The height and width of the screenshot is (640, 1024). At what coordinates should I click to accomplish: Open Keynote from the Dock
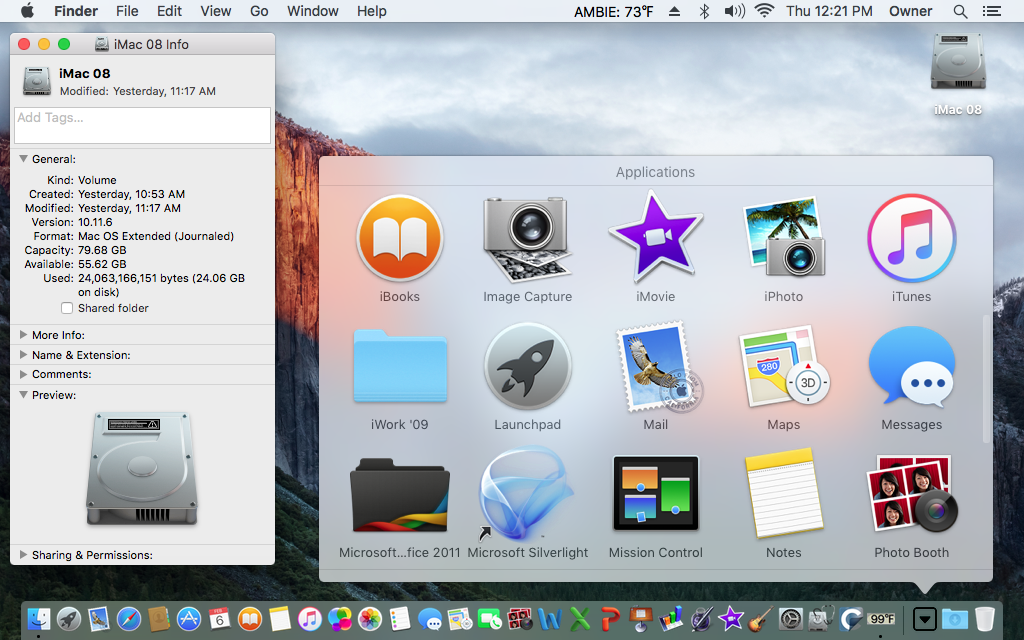pyautogui.click(x=640, y=618)
